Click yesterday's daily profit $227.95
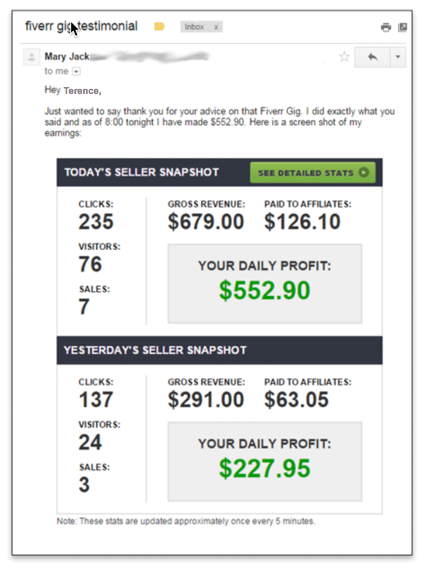This screenshot has height=570, width=424. [265, 468]
